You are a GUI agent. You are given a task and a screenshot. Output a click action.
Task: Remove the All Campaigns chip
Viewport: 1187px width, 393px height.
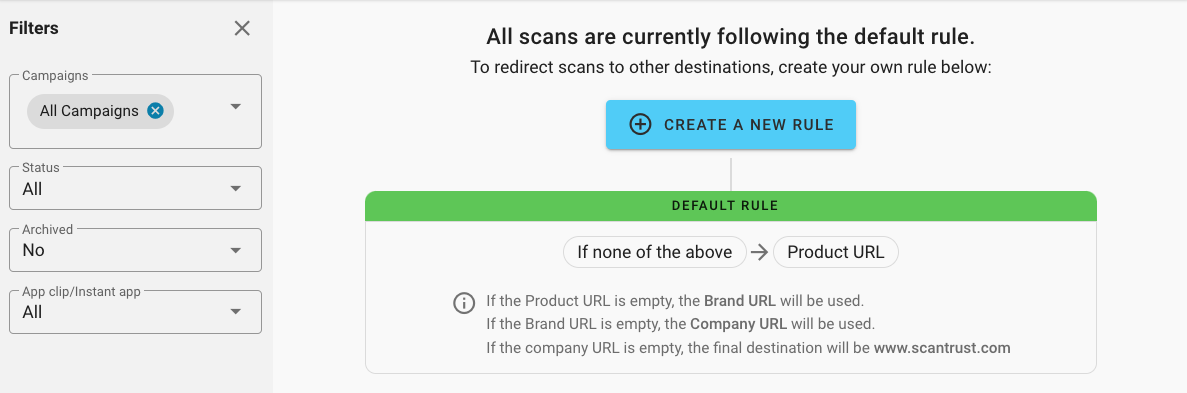coord(155,111)
